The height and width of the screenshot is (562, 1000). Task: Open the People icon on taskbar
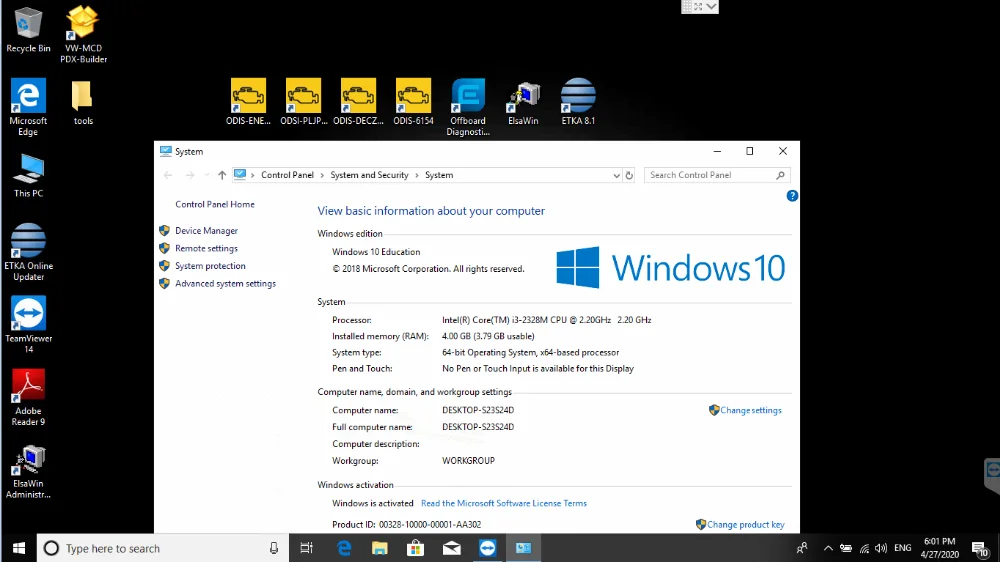tap(802, 548)
